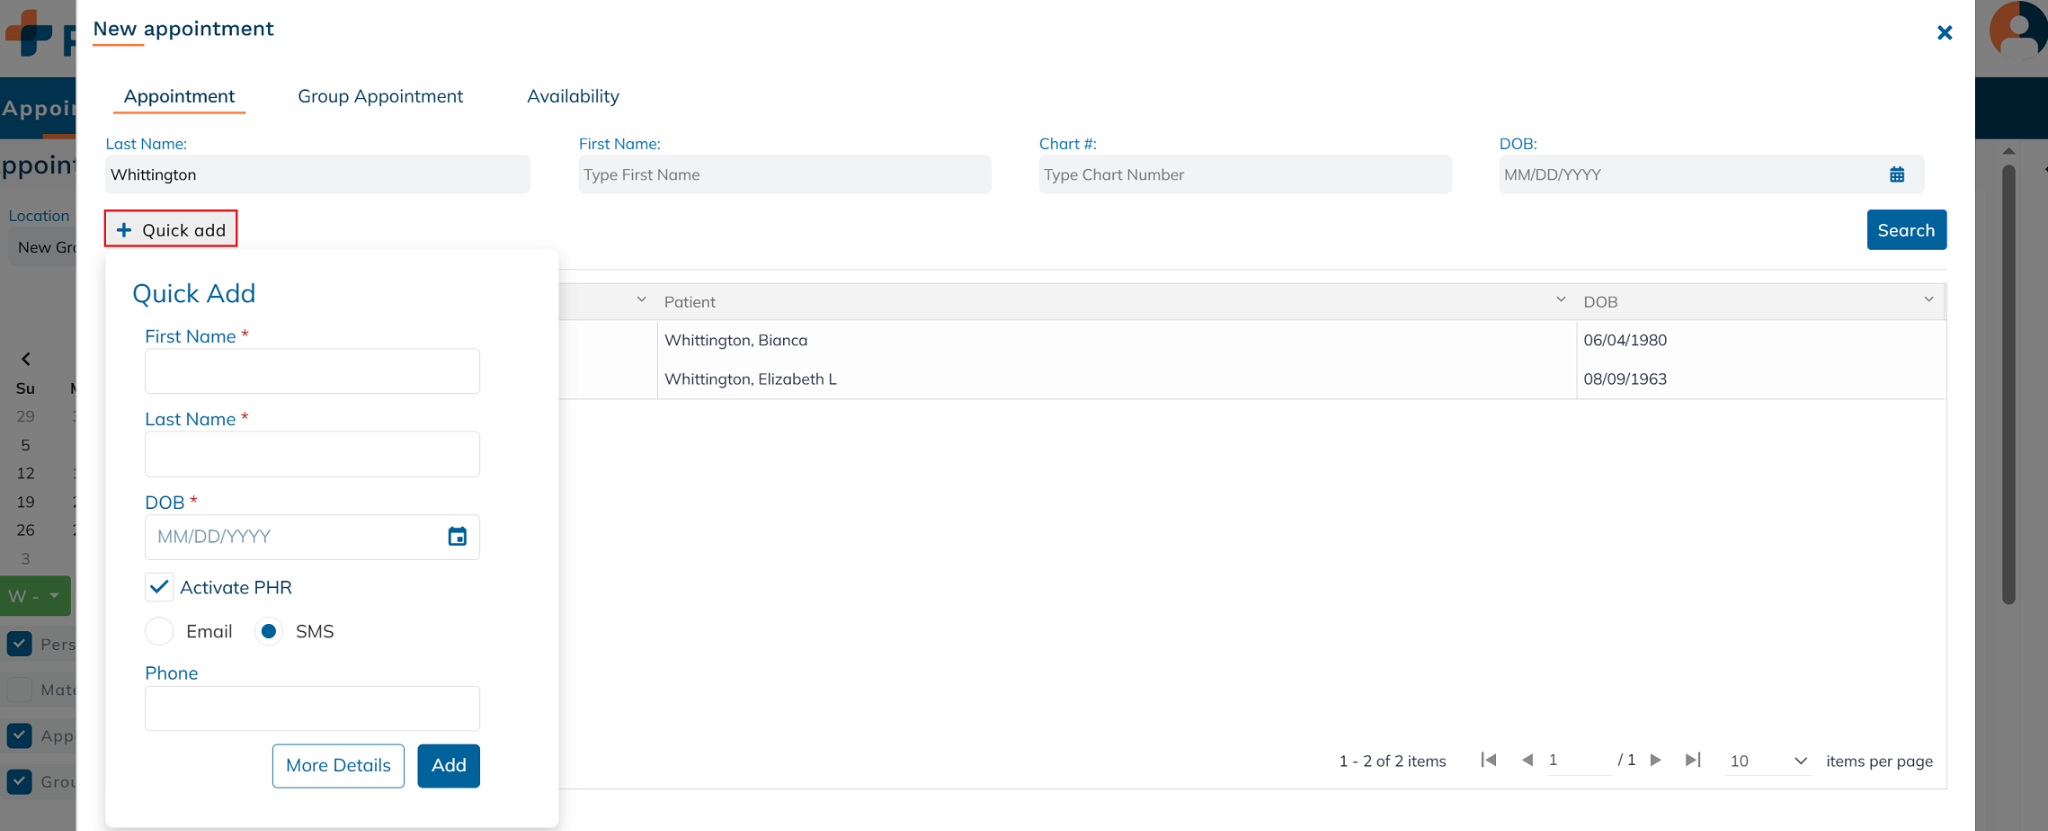Open the user profile avatar

click(x=2018, y=32)
